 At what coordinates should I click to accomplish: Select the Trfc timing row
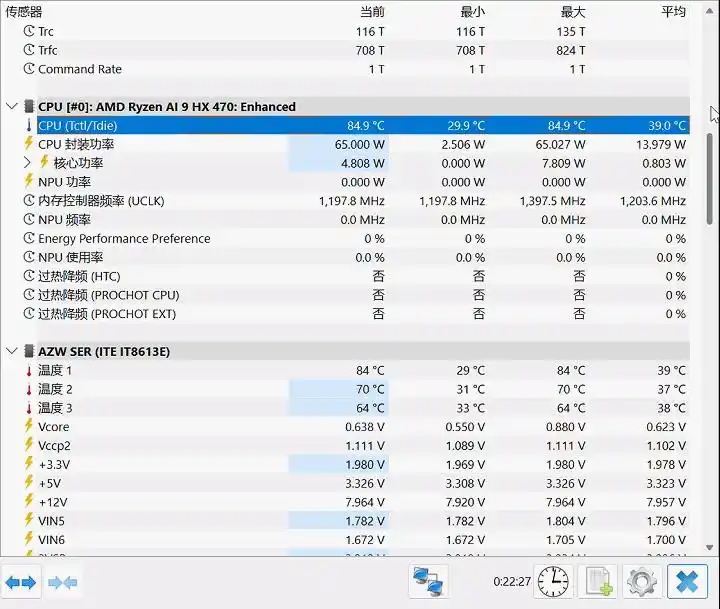click(363, 50)
